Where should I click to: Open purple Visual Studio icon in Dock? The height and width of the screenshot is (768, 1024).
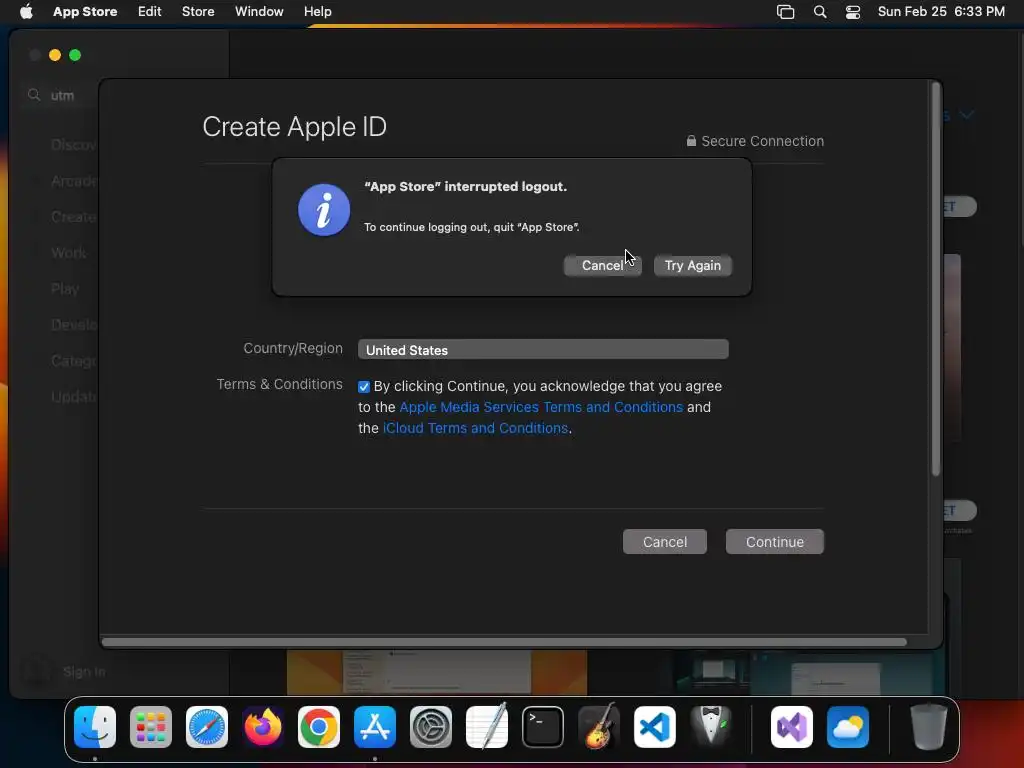[x=792, y=727]
